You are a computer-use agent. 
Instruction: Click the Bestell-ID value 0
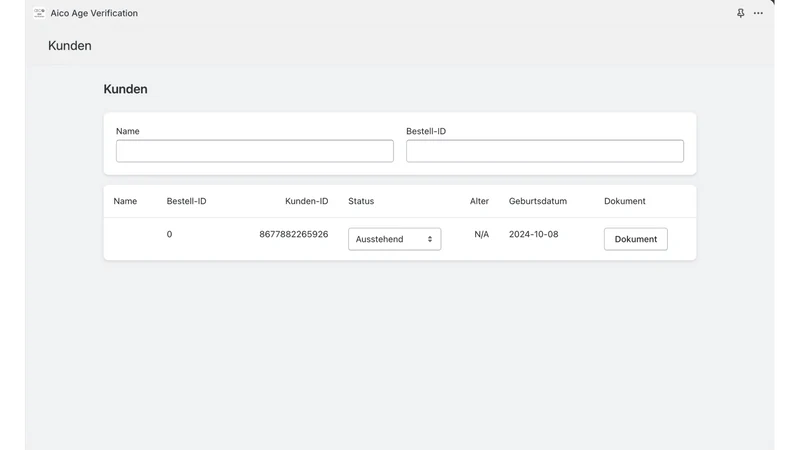click(x=169, y=234)
